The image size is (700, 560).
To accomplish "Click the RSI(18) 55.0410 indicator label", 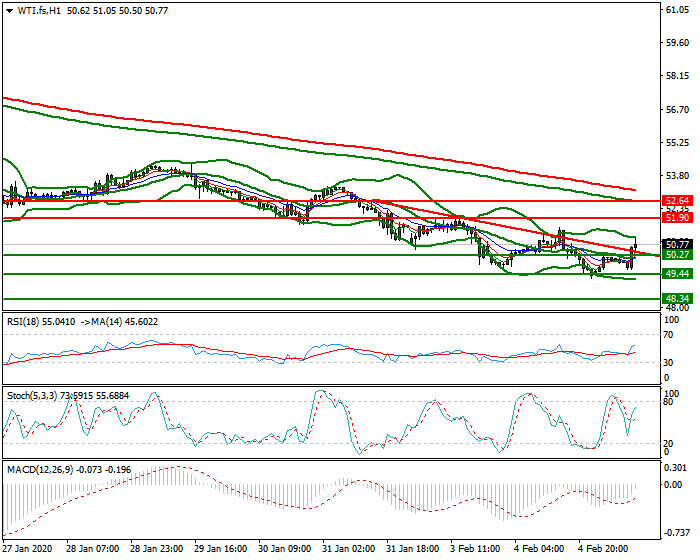I will point(41,322).
